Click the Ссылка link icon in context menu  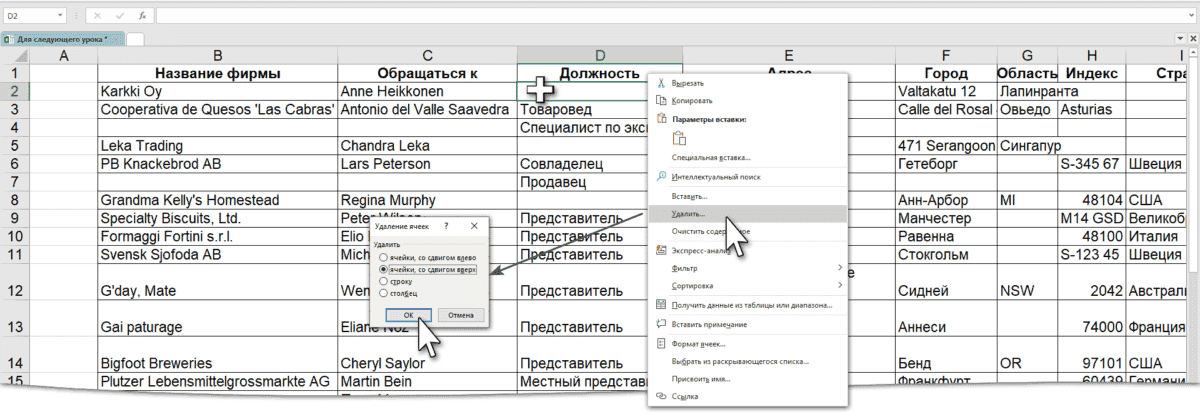660,397
